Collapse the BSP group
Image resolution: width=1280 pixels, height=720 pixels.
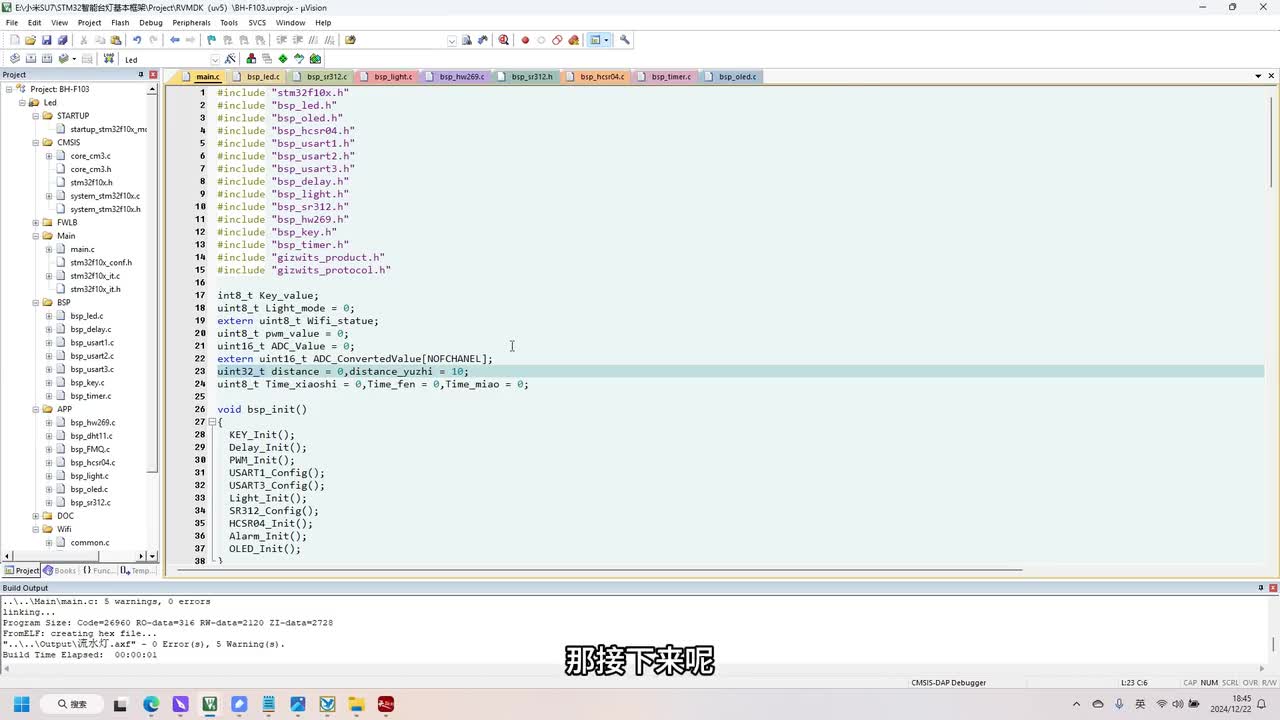35,302
